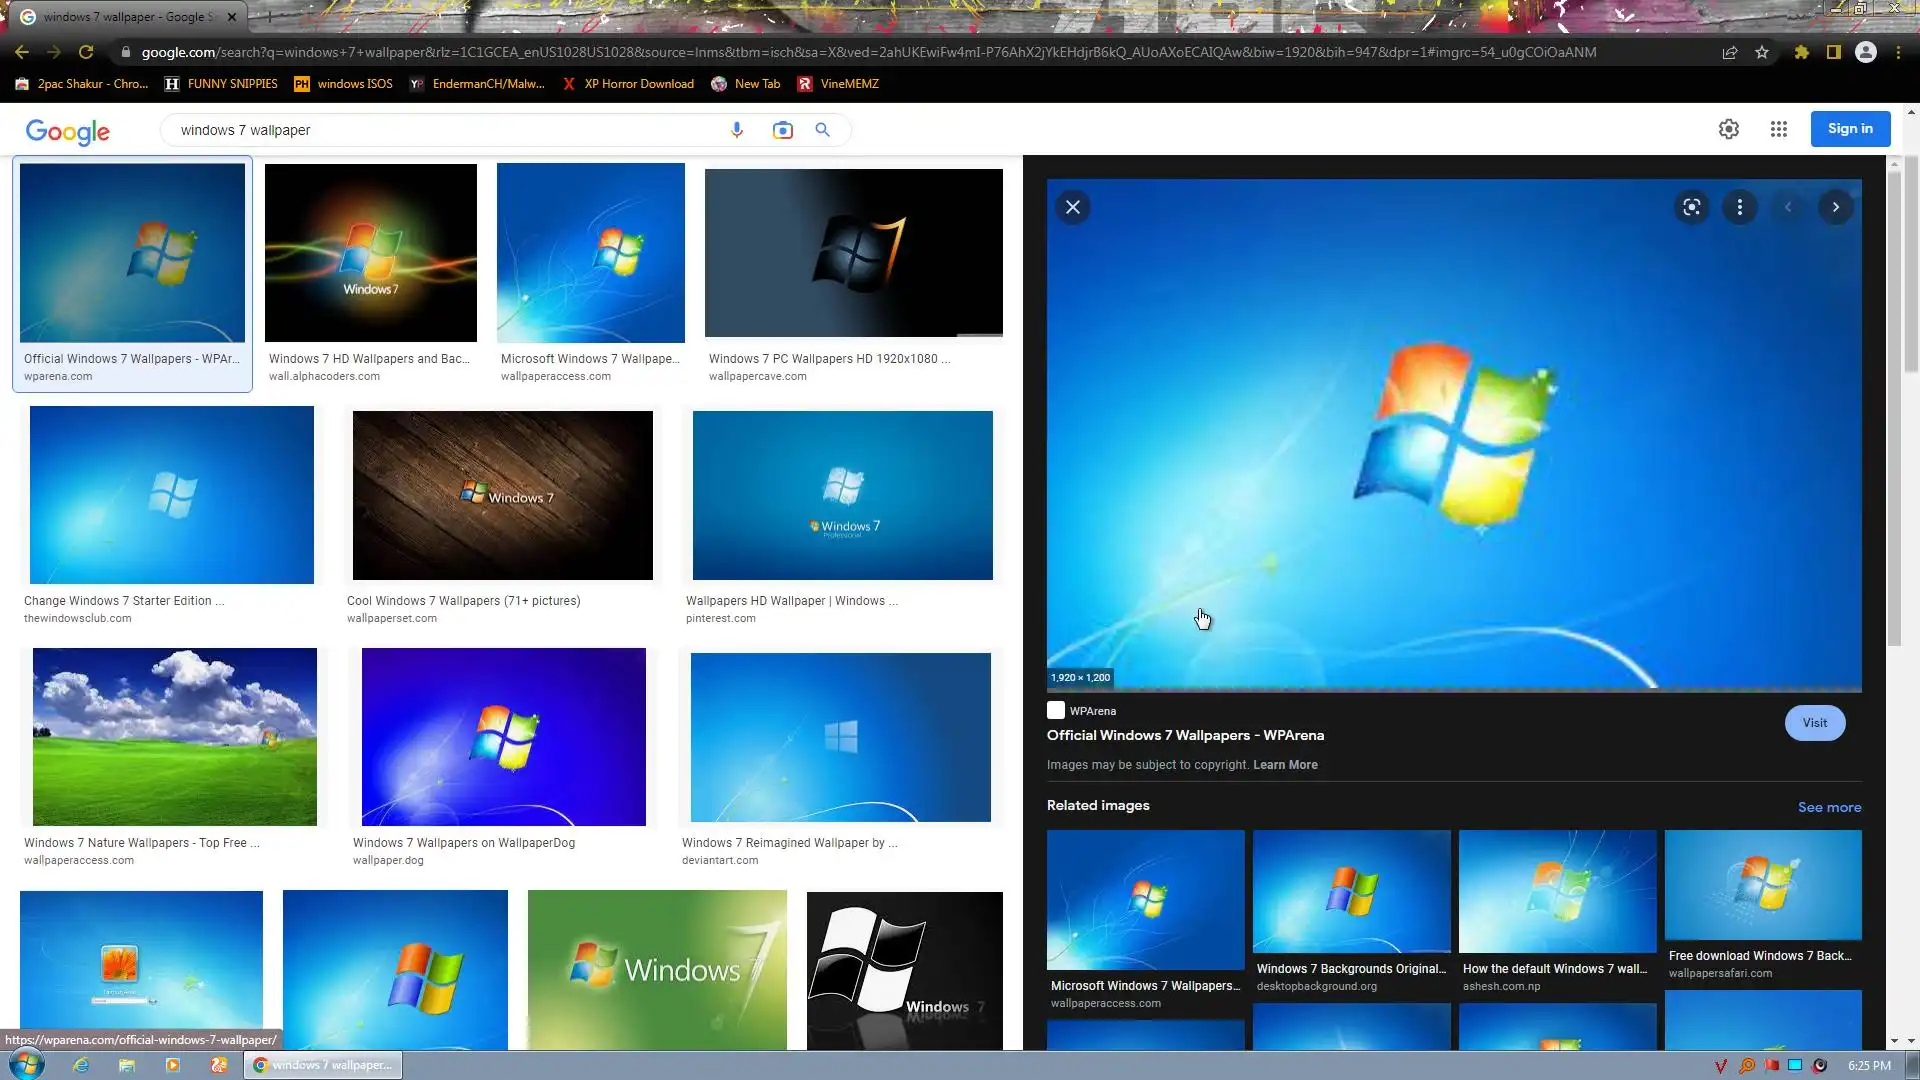Open the XP Horror Download bookmark
Screen dimensions: 1920x1080
(x=628, y=84)
